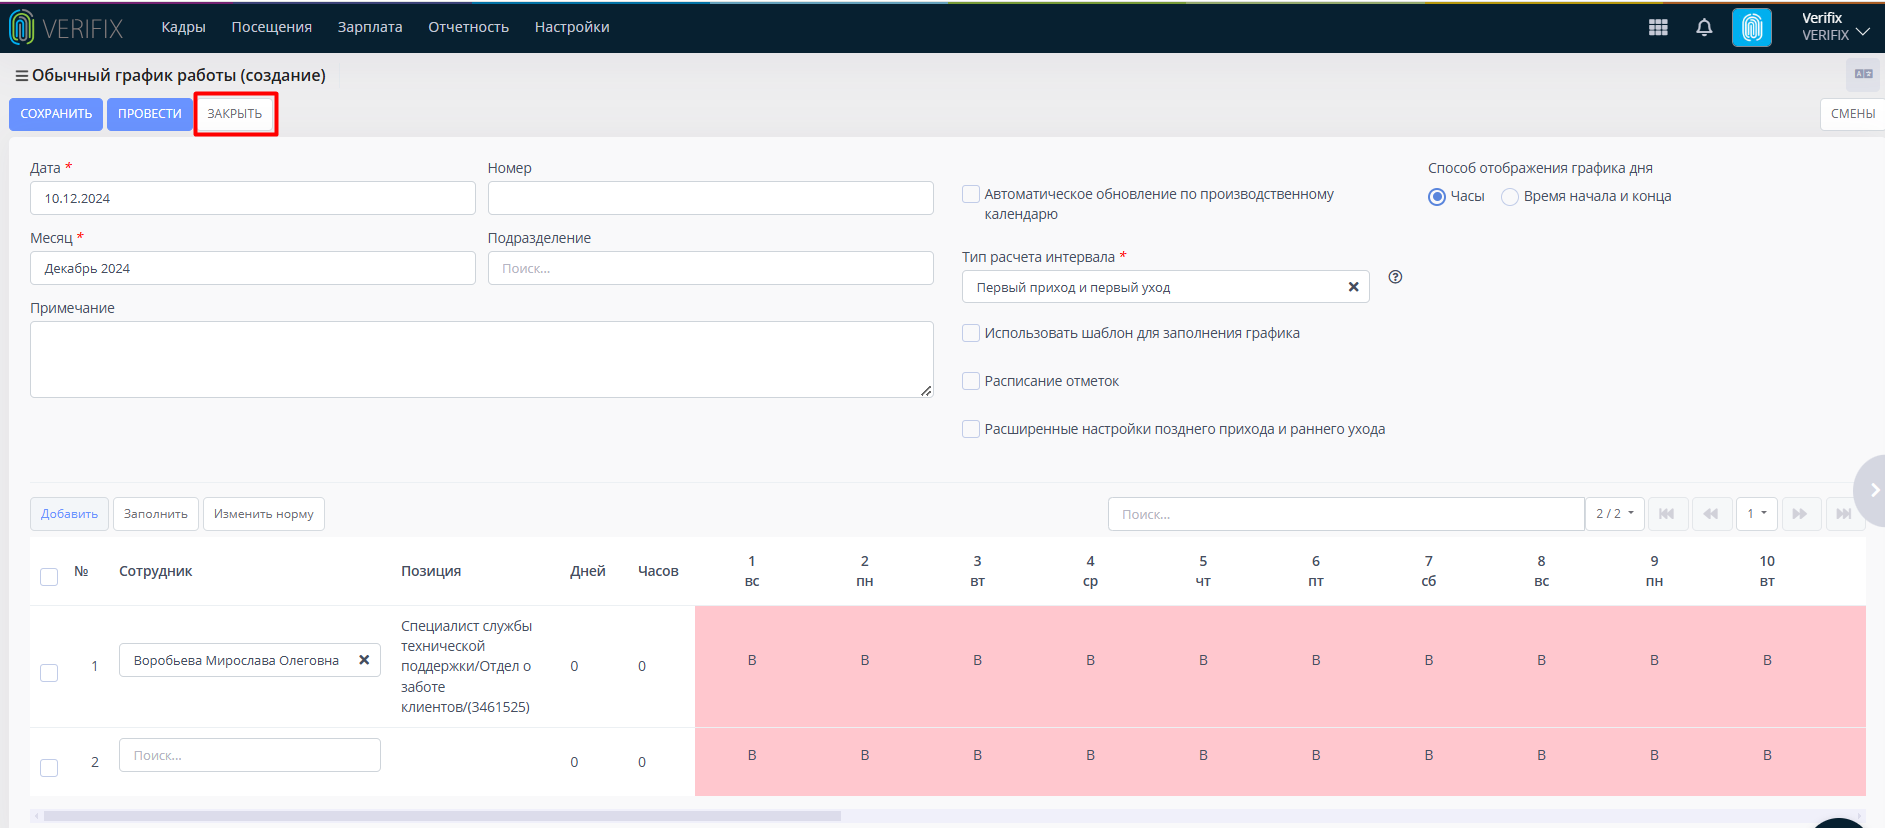
Task: Go to the next page of days
Action: point(1799,514)
